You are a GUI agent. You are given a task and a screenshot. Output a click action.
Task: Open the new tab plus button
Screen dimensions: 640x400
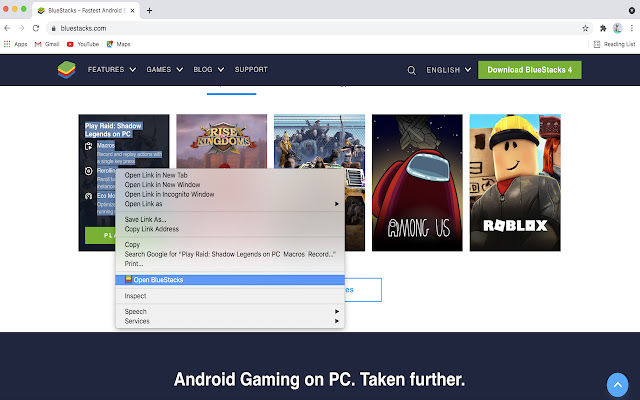149,10
